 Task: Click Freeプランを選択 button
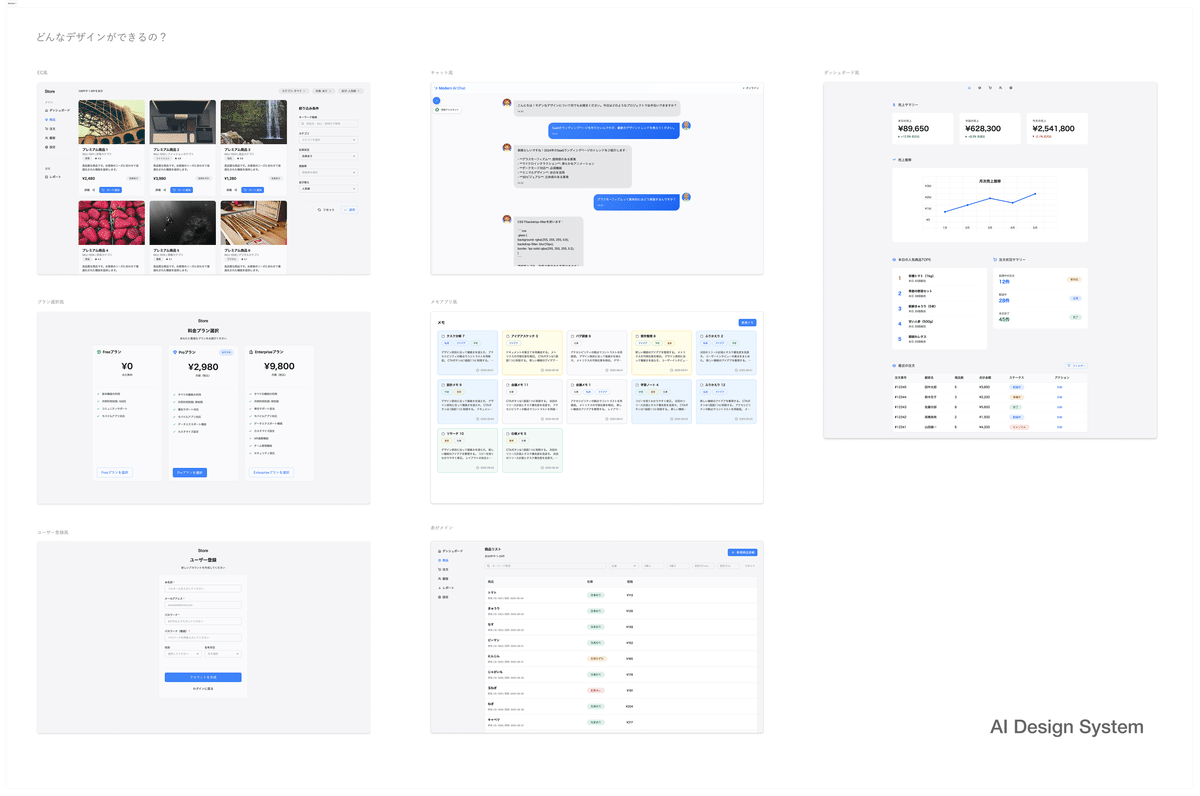tap(115, 472)
